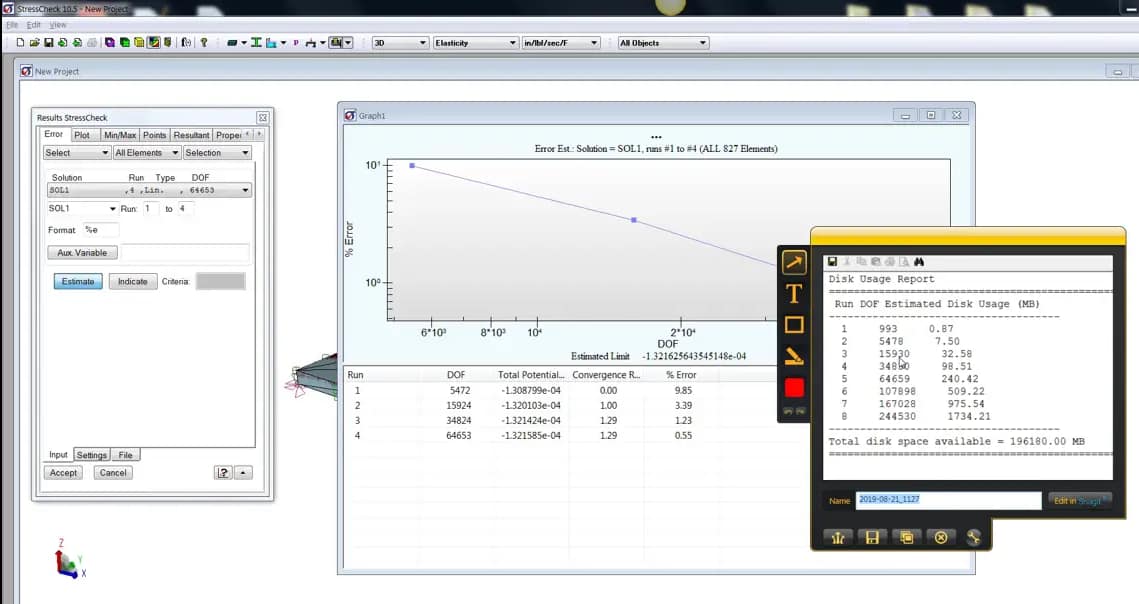This screenshot has width=1139, height=604.
Task: Click the copy-to-clipboard icon at the panel bottom
Action: pyautogui.click(x=906, y=537)
